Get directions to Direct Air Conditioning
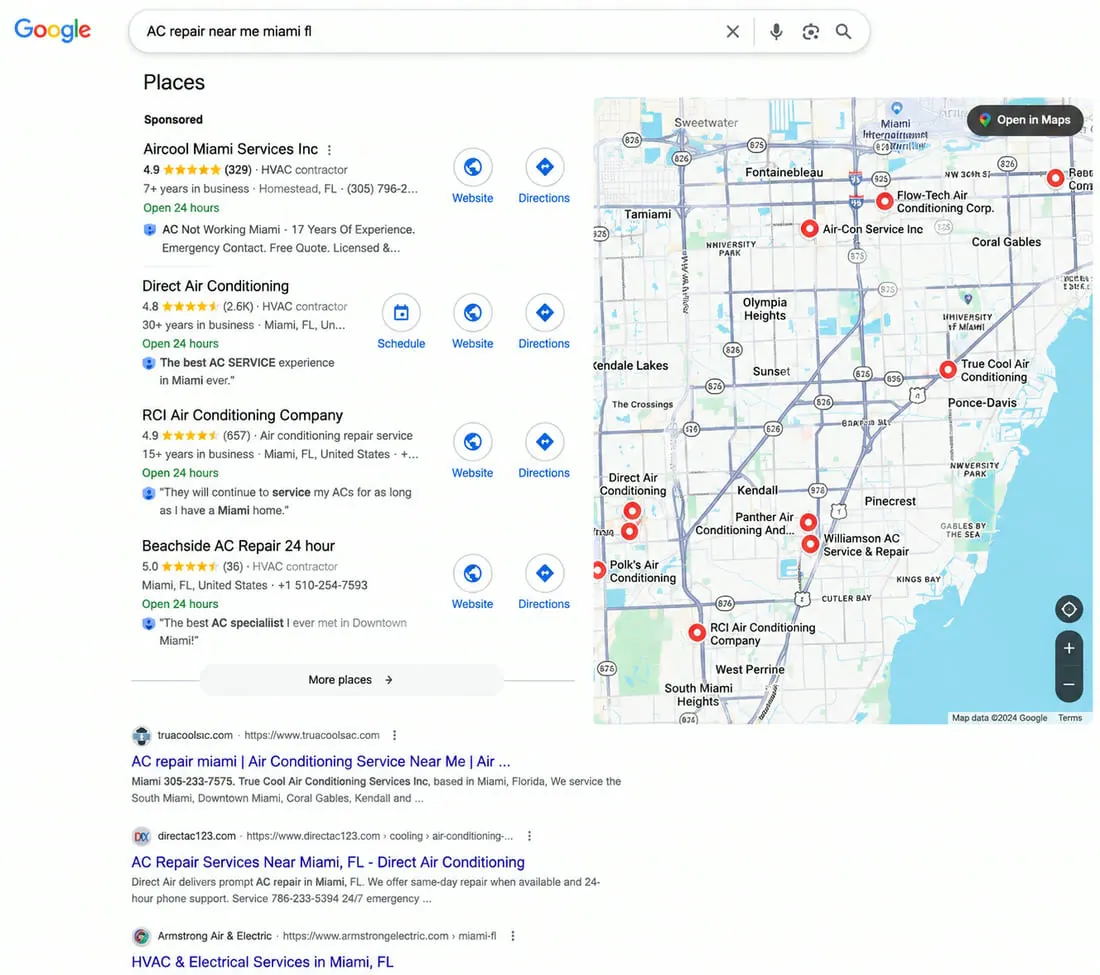 [544, 313]
